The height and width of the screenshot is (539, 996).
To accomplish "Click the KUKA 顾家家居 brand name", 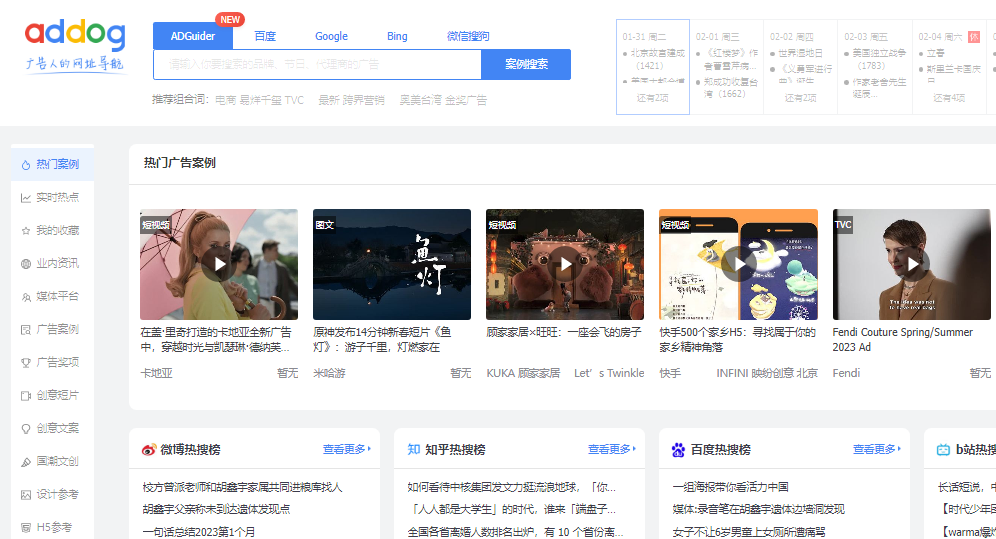I will coord(523,373).
